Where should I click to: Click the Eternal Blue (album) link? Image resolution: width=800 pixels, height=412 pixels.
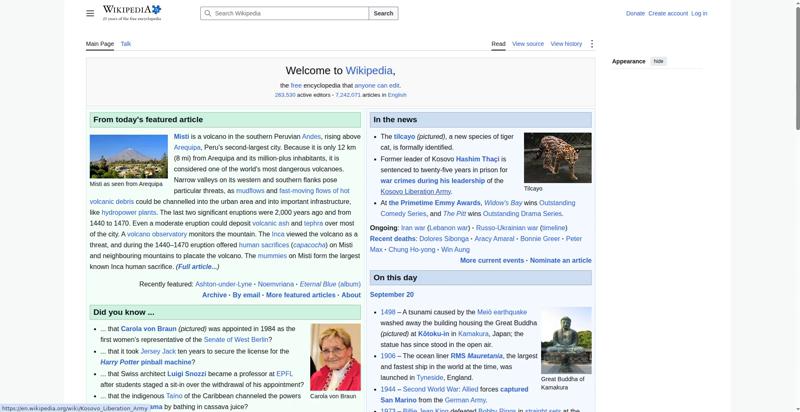click(330, 284)
